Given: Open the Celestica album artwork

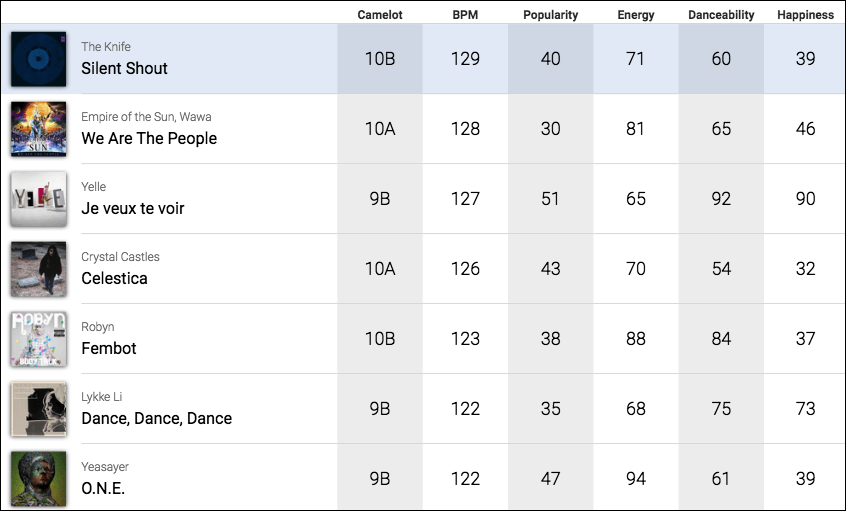Looking at the screenshot, I should click(39, 269).
